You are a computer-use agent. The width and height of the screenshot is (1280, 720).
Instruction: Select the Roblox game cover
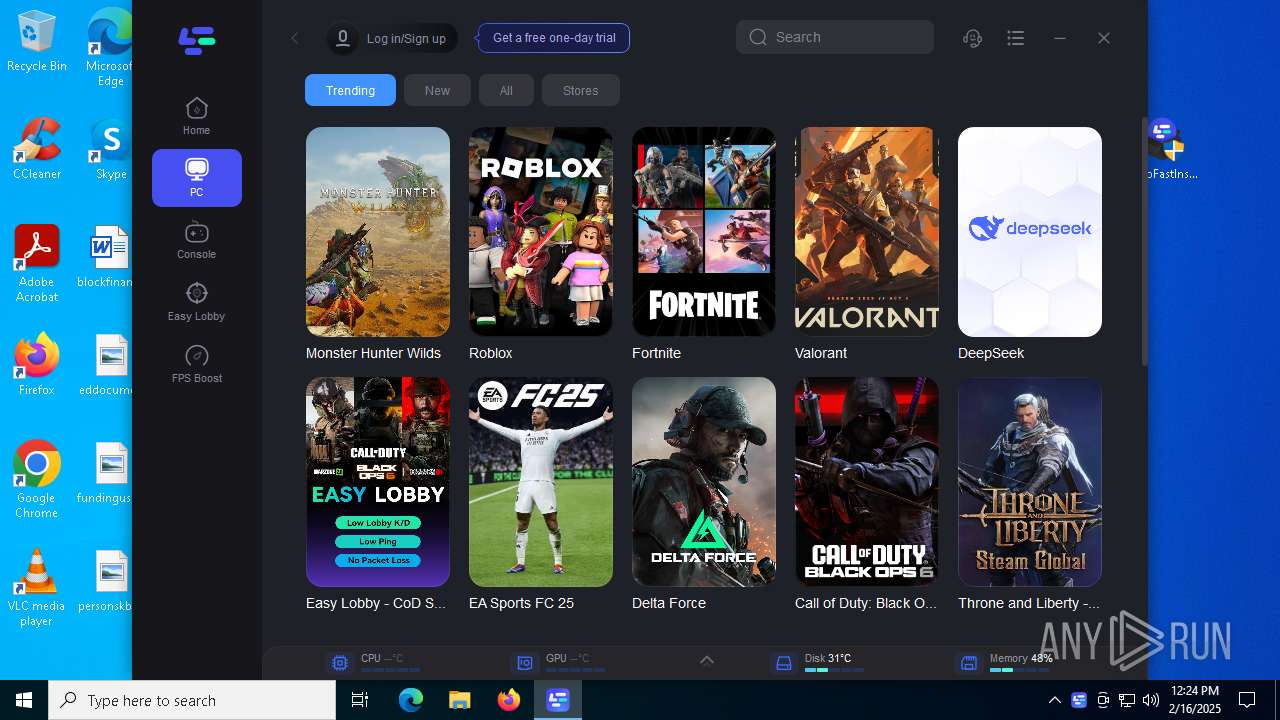click(541, 232)
